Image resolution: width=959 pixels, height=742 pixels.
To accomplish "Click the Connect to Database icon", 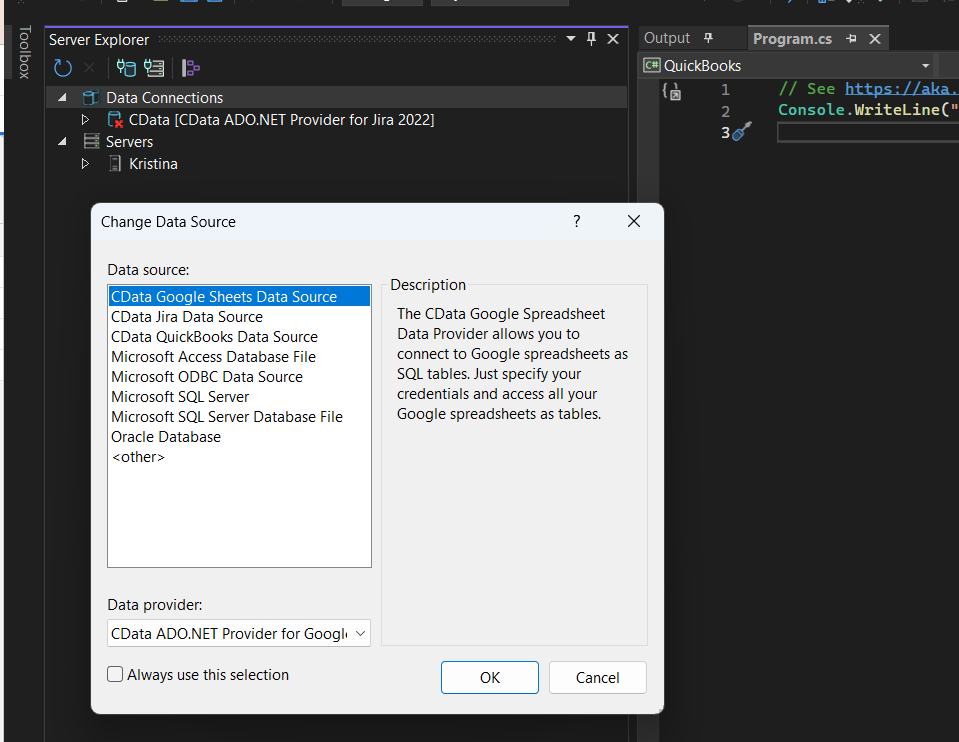I will click(126, 68).
